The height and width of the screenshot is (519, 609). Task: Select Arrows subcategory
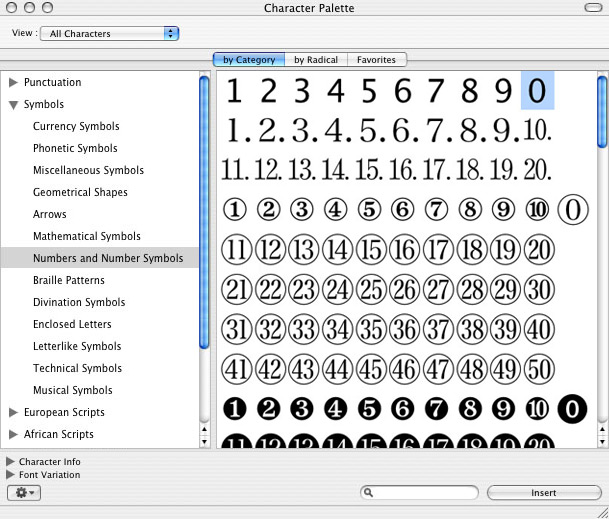(50, 214)
